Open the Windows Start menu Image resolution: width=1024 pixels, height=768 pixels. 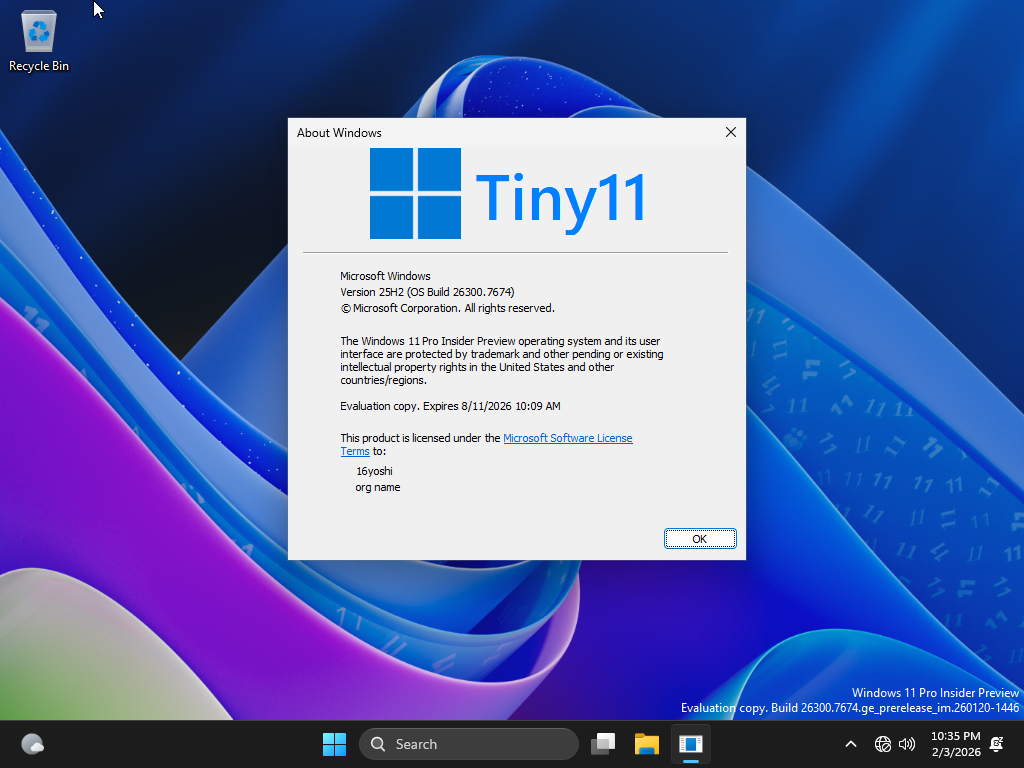click(x=334, y=744)
